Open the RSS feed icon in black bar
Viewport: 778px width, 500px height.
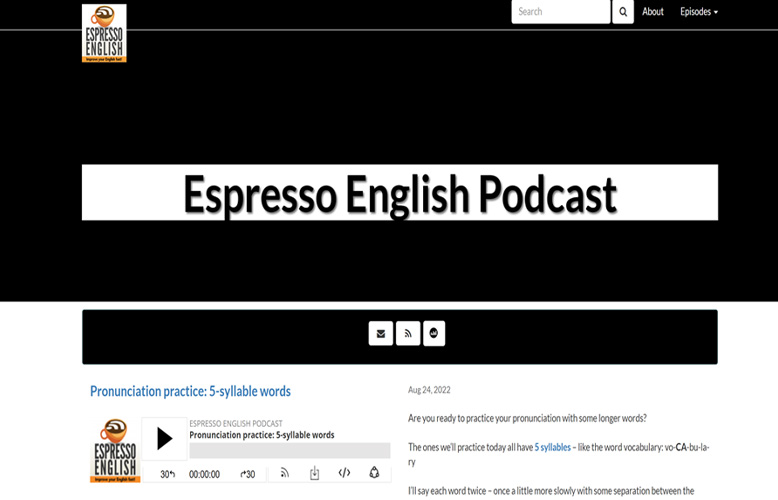point(407,333)
